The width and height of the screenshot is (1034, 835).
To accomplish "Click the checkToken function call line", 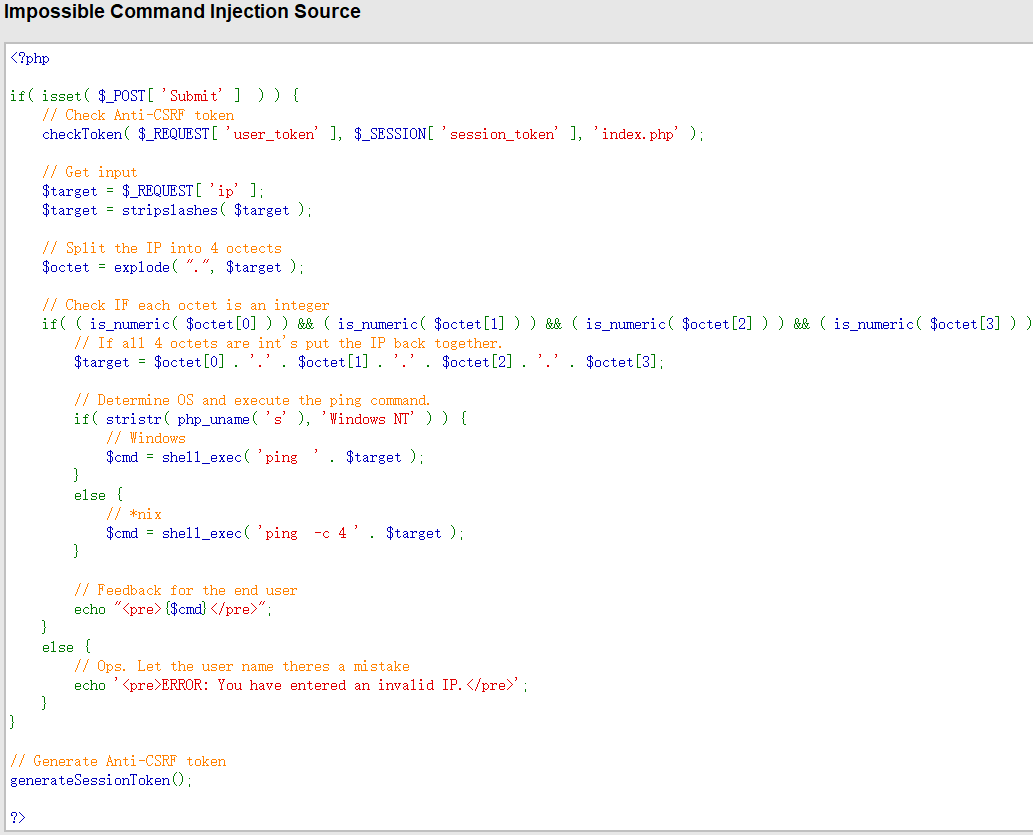I will (372, 134).
